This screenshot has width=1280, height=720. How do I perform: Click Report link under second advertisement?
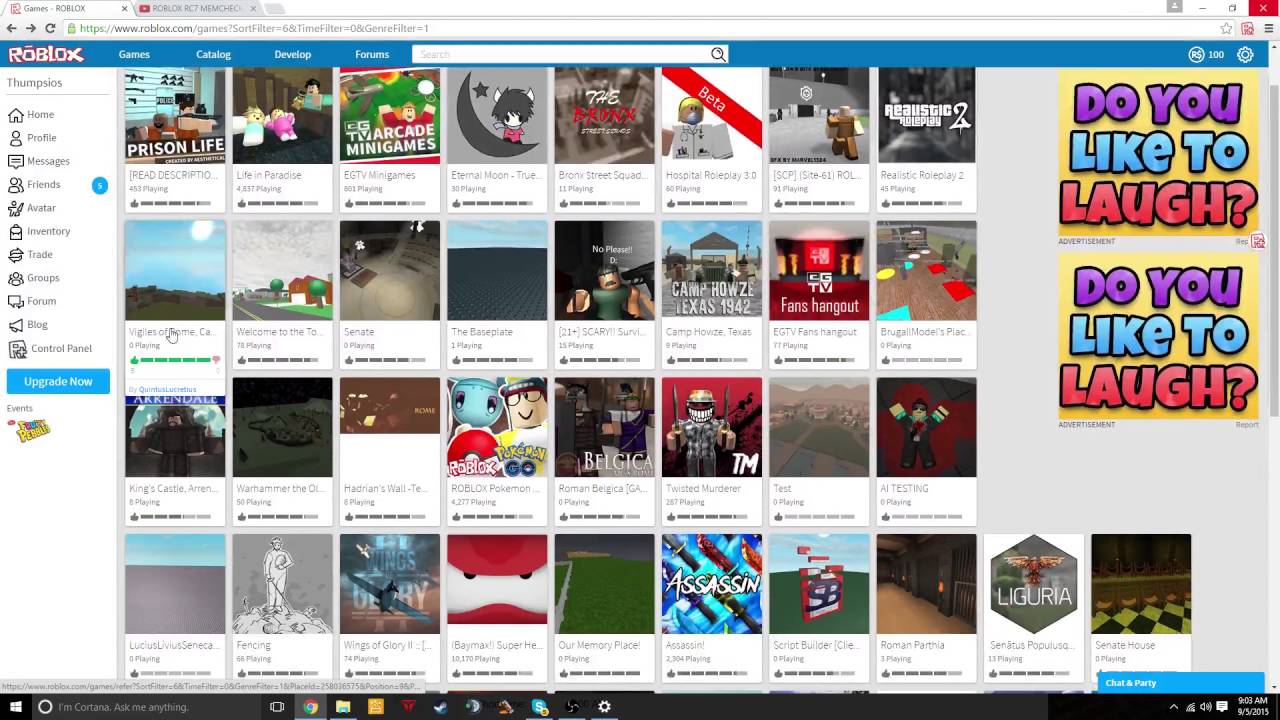pos(1246,425)
